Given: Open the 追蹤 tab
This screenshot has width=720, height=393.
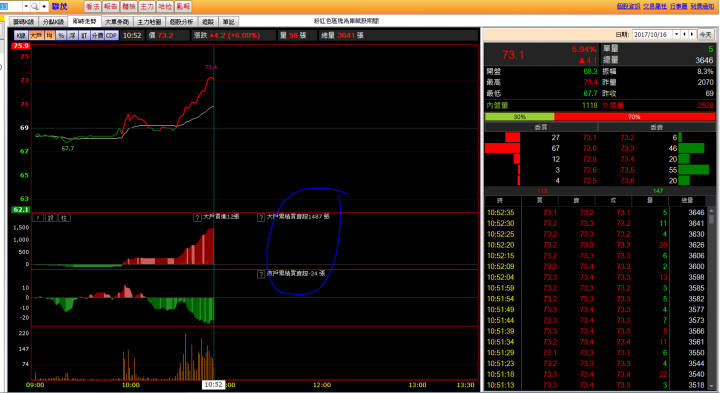Looking at the screenshot, I should [x=208, y=22].
